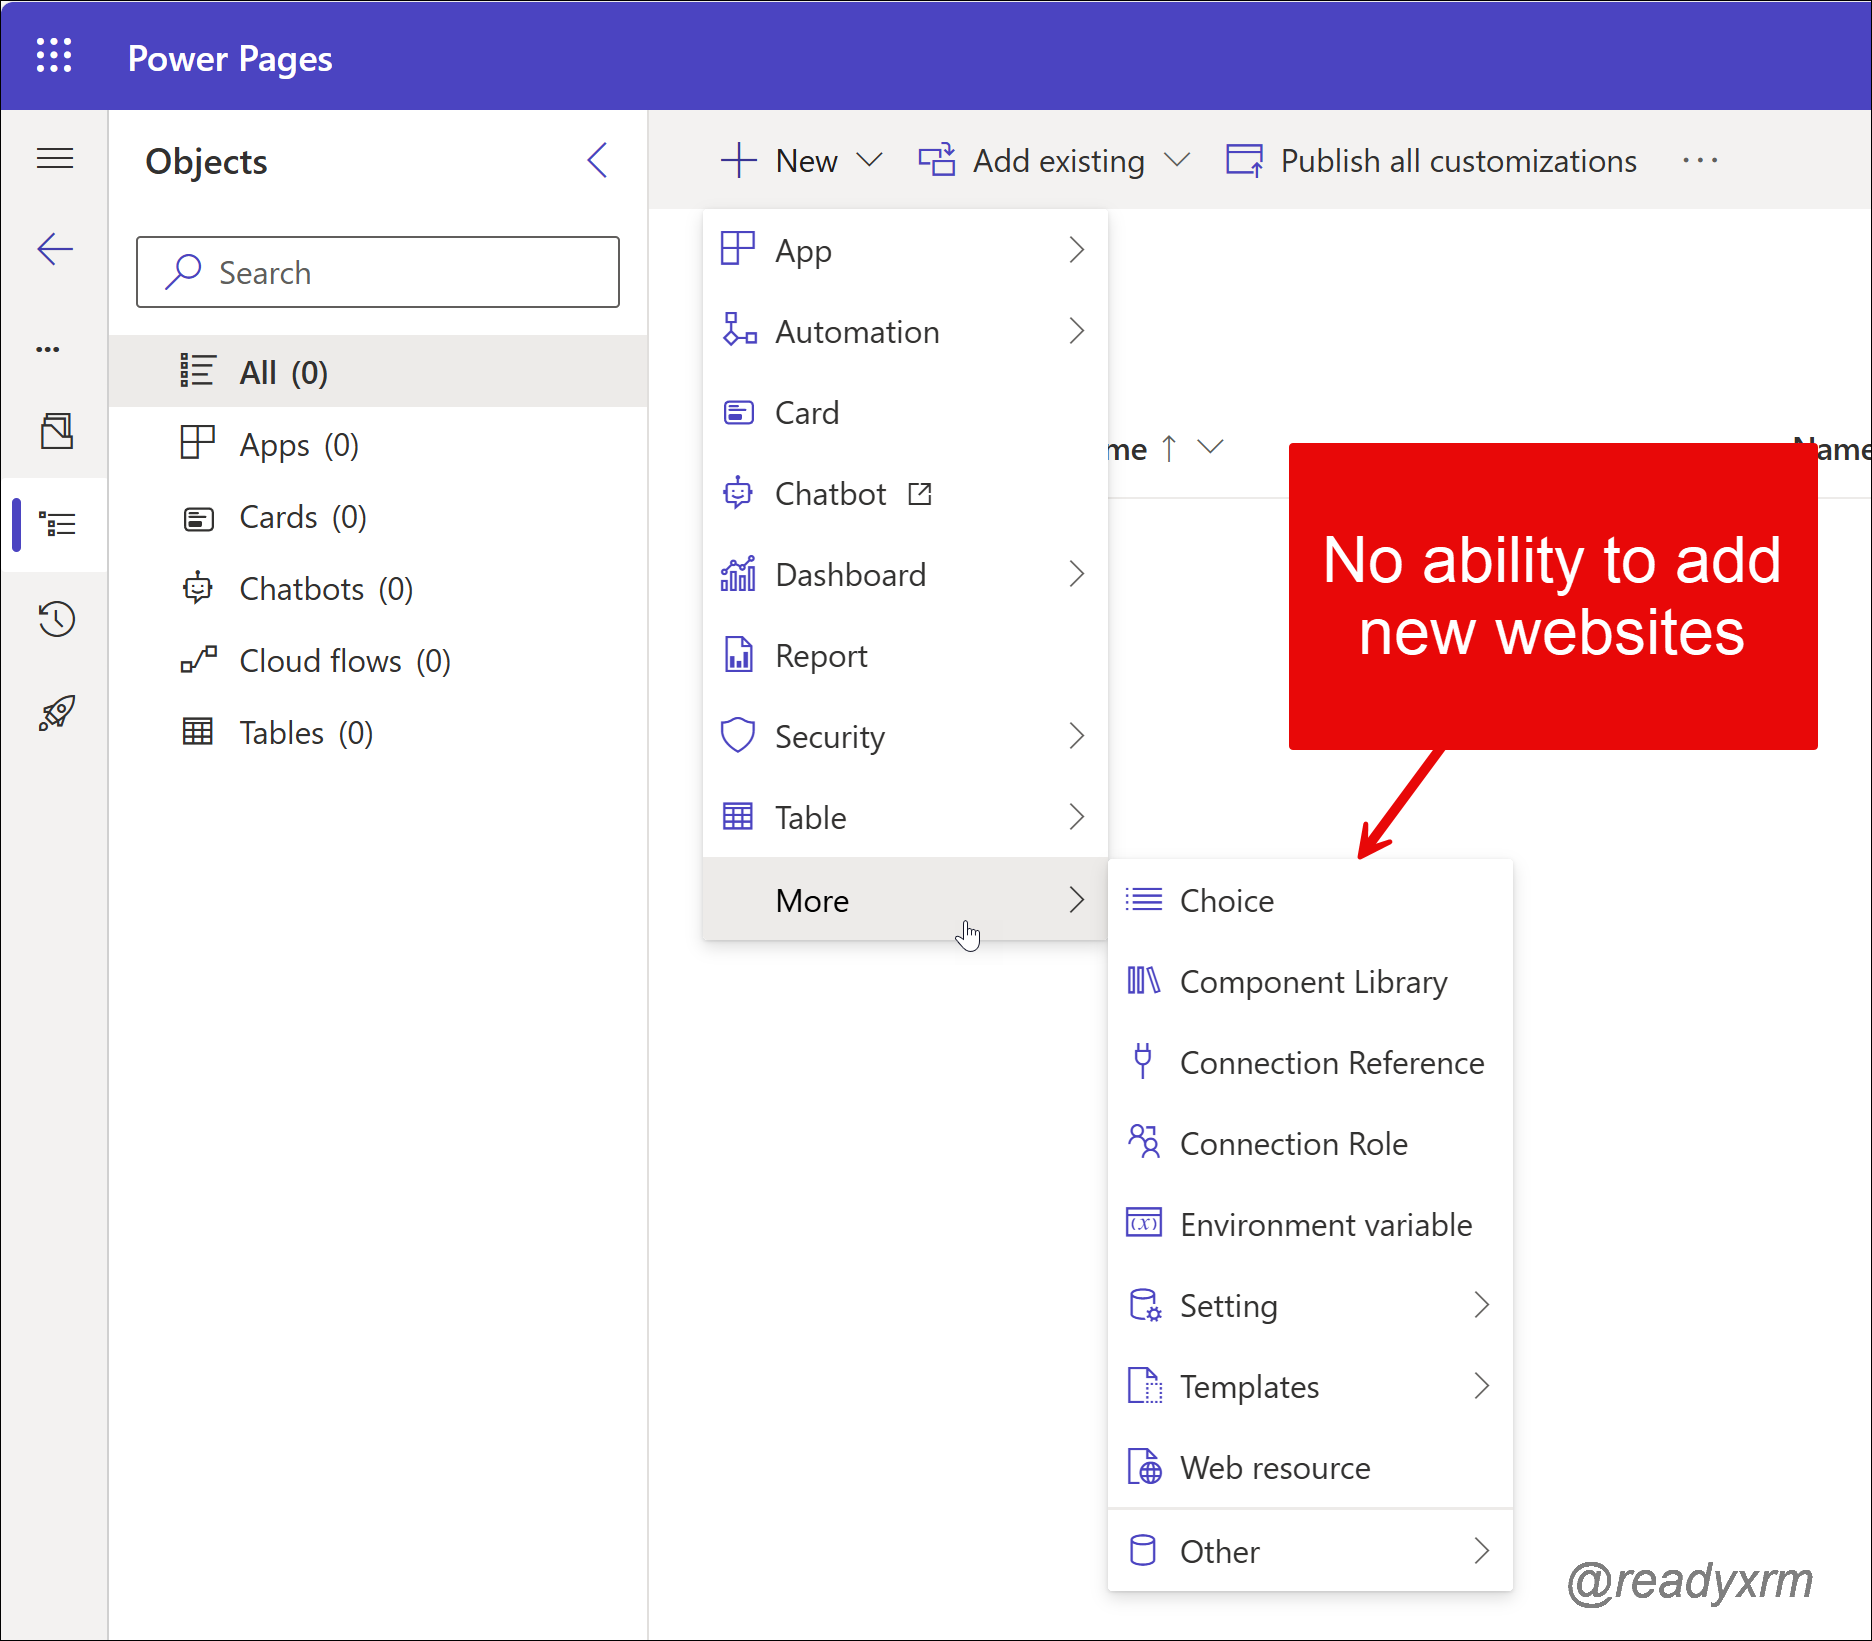Expand the Table submenu chevron
Screen dimensions: 1872x1641
(1077, 817)
